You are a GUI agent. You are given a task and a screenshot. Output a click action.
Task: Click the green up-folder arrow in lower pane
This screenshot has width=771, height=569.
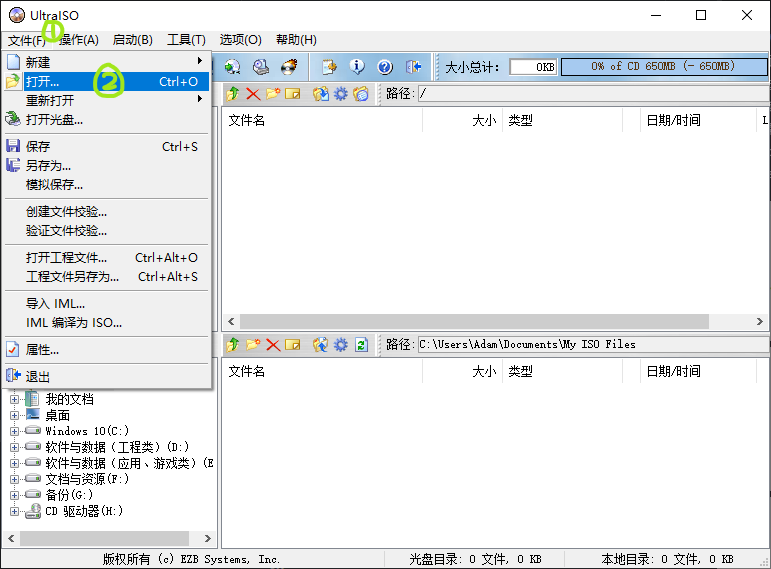coord(233,345)
